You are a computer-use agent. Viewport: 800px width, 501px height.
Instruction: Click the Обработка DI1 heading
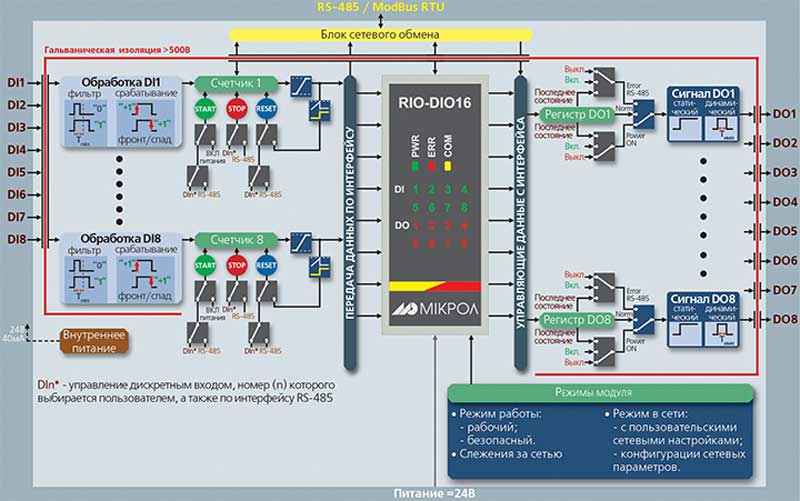coord(121,82)
